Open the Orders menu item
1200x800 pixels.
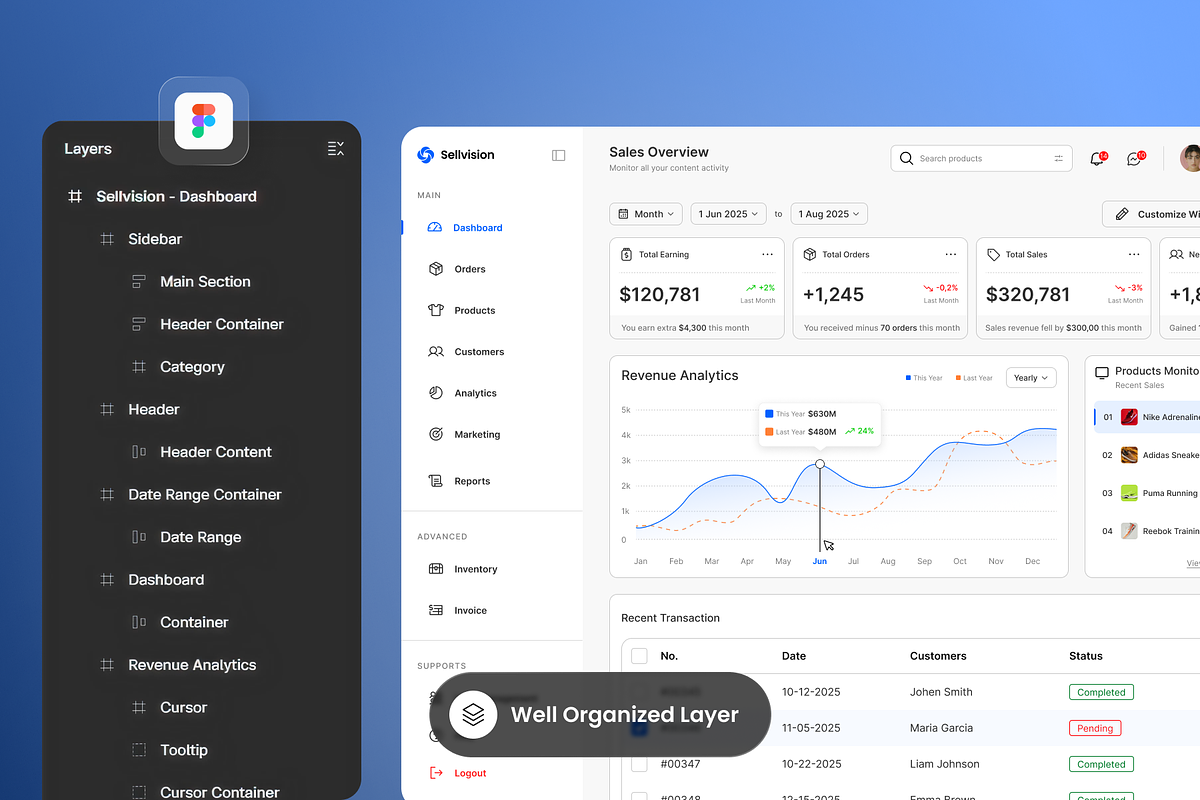[x=470, y=269]
